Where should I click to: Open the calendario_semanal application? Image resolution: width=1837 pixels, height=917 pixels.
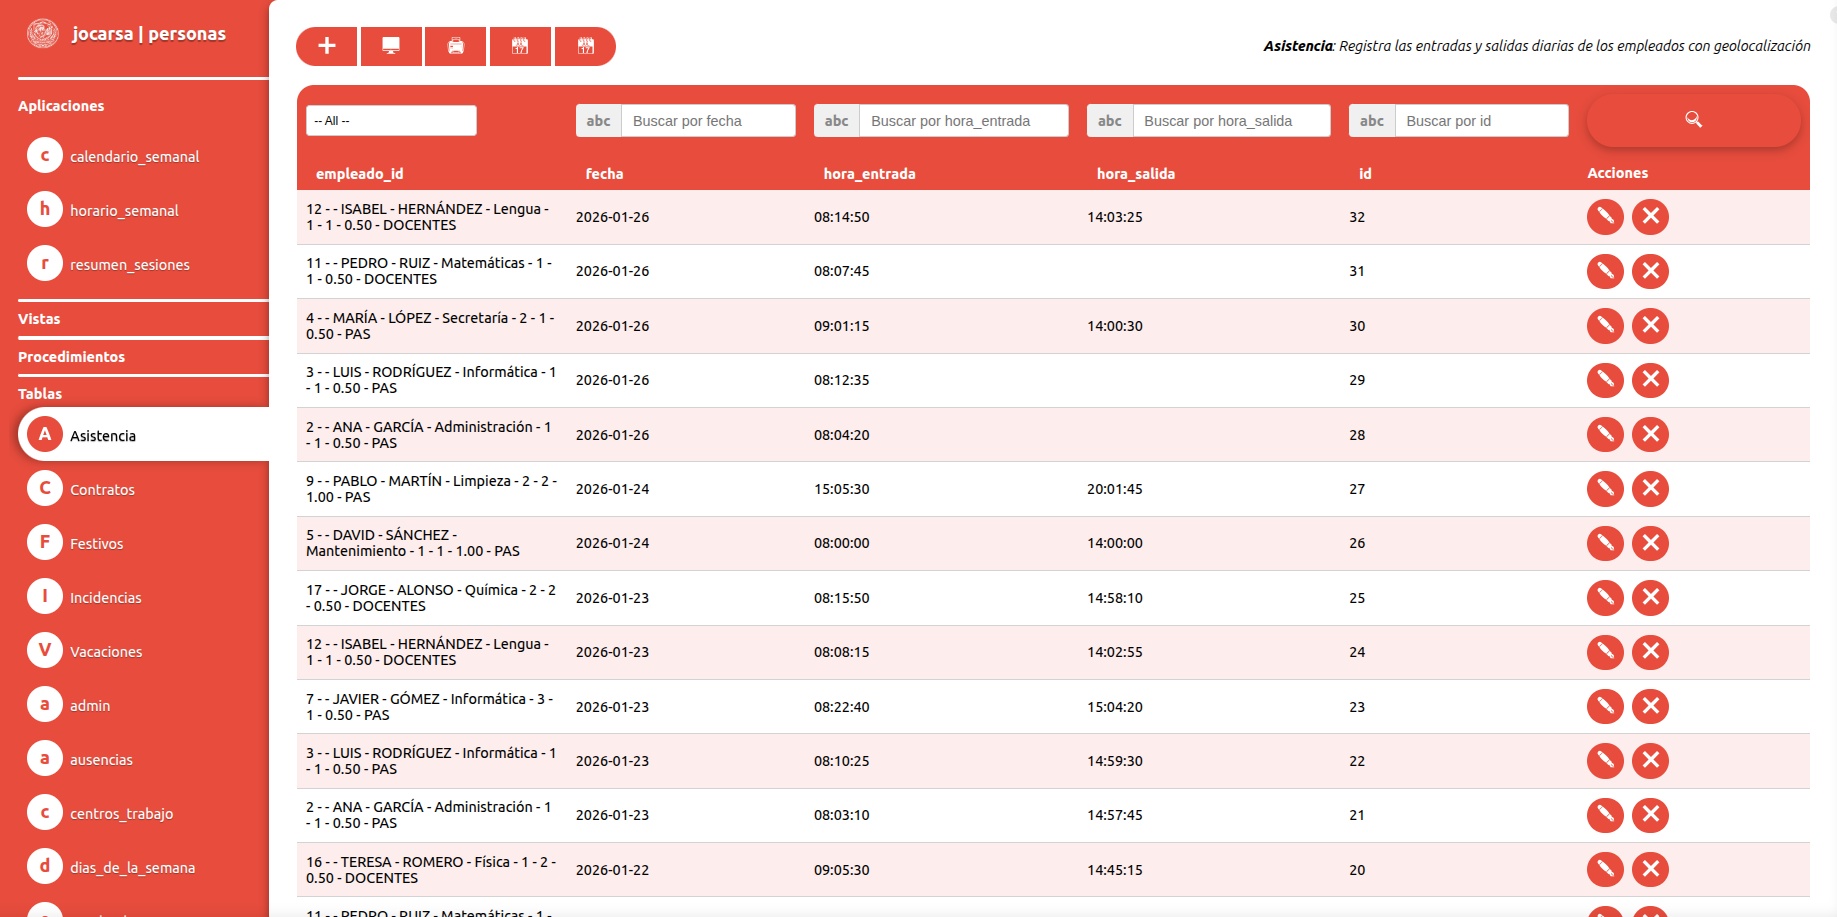134,157
